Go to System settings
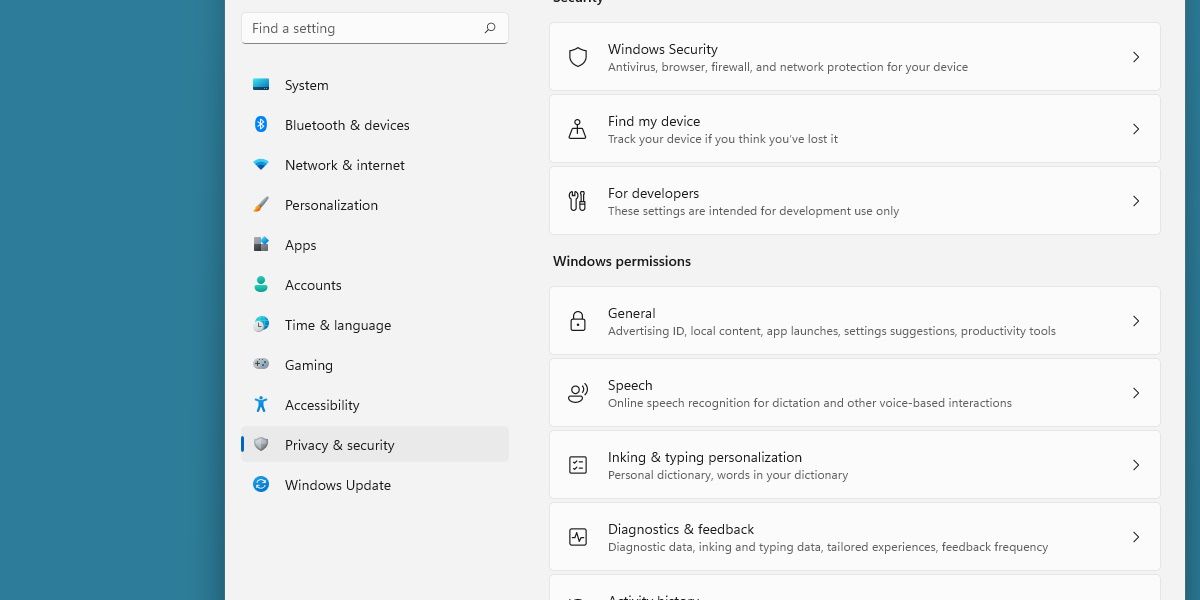Screen dimensions: 1200x600 click(375, 85)
